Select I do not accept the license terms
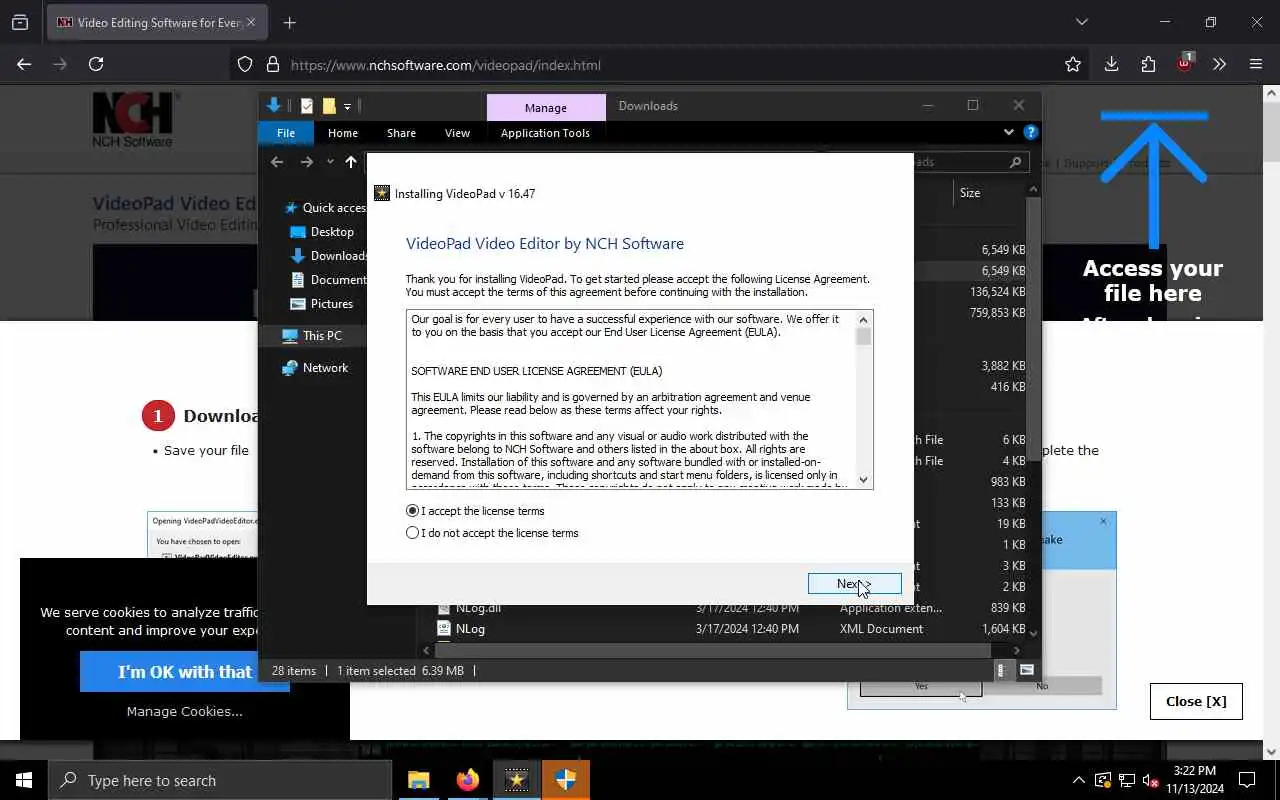This screenshot has height=800, width=1280. pos(492,533)
